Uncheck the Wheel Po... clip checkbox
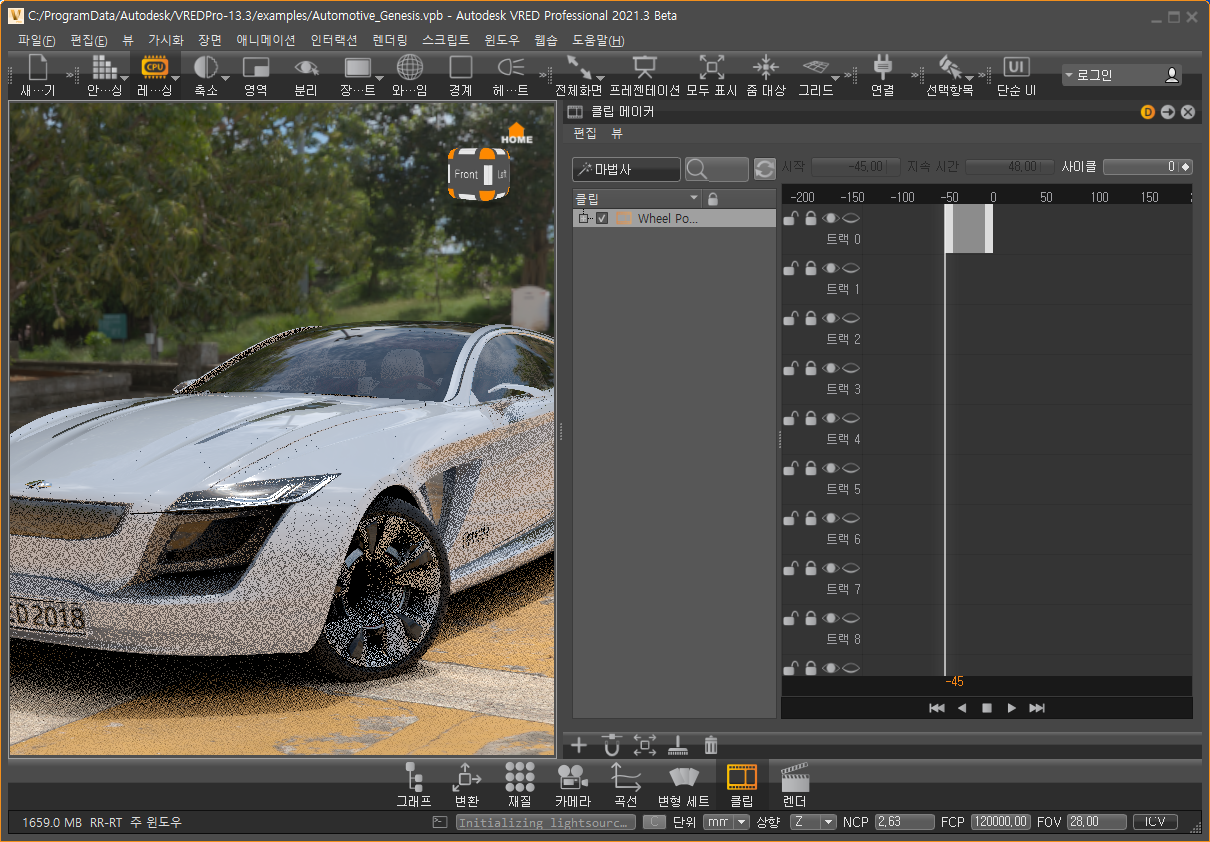Screen dimensions: 1210x842 click(x=602, y=219)
